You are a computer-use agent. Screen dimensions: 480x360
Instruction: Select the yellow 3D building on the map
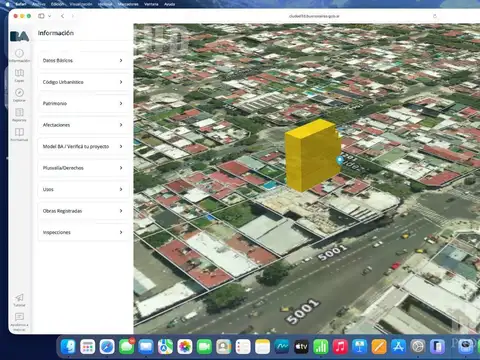[x=312, y=155]
